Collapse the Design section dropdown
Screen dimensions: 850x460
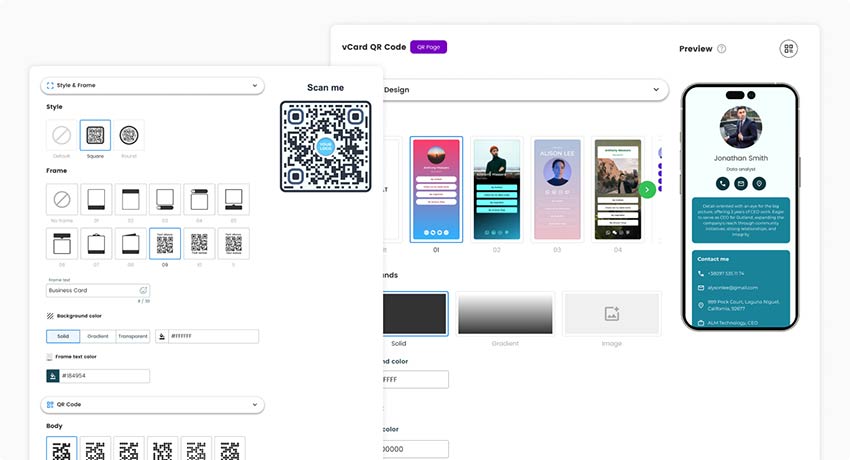click(656, 89)
